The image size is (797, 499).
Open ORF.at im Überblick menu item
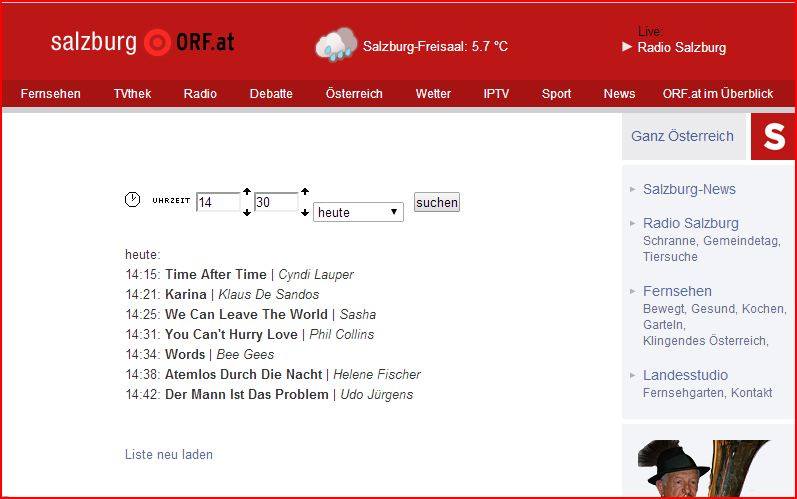[718, 93]
